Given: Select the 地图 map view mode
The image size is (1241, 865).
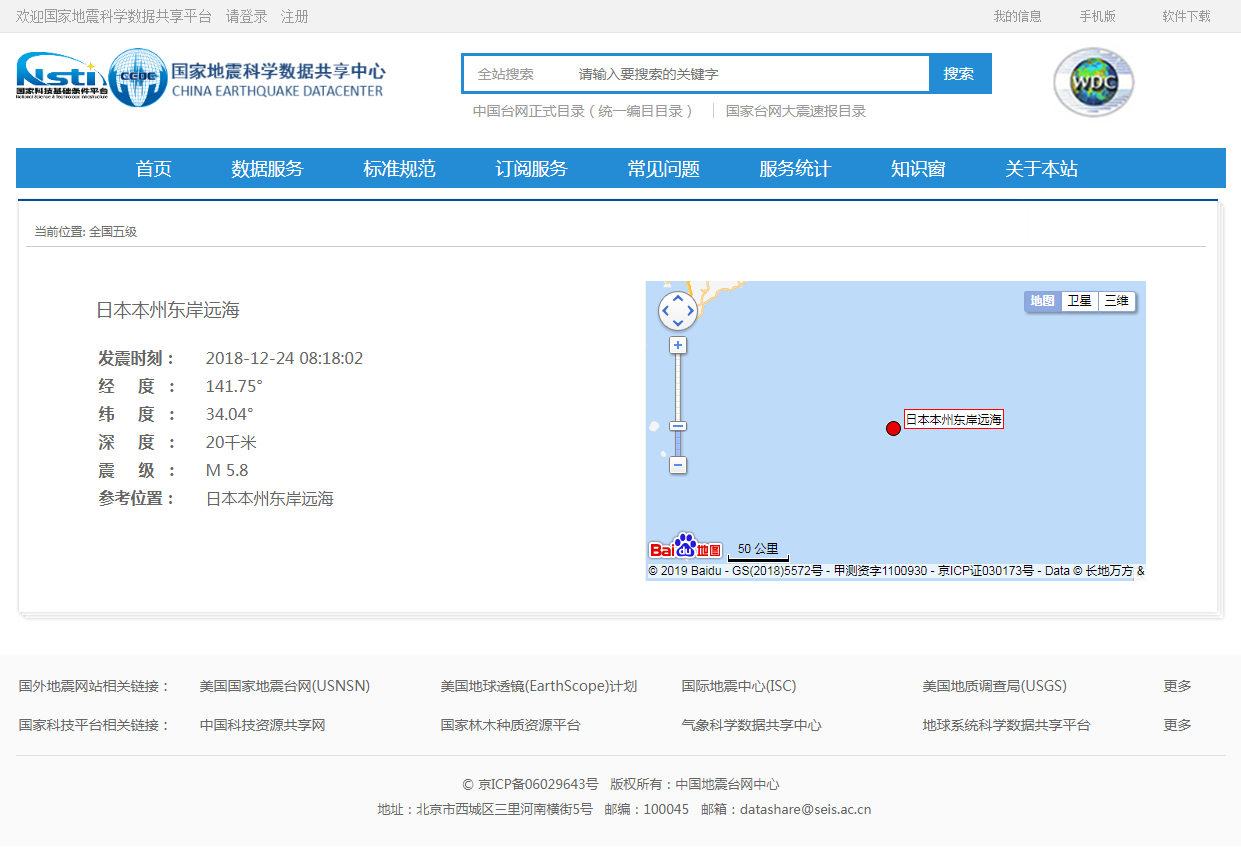Looking at the screenshot, I should click(x=1043, y=300).
